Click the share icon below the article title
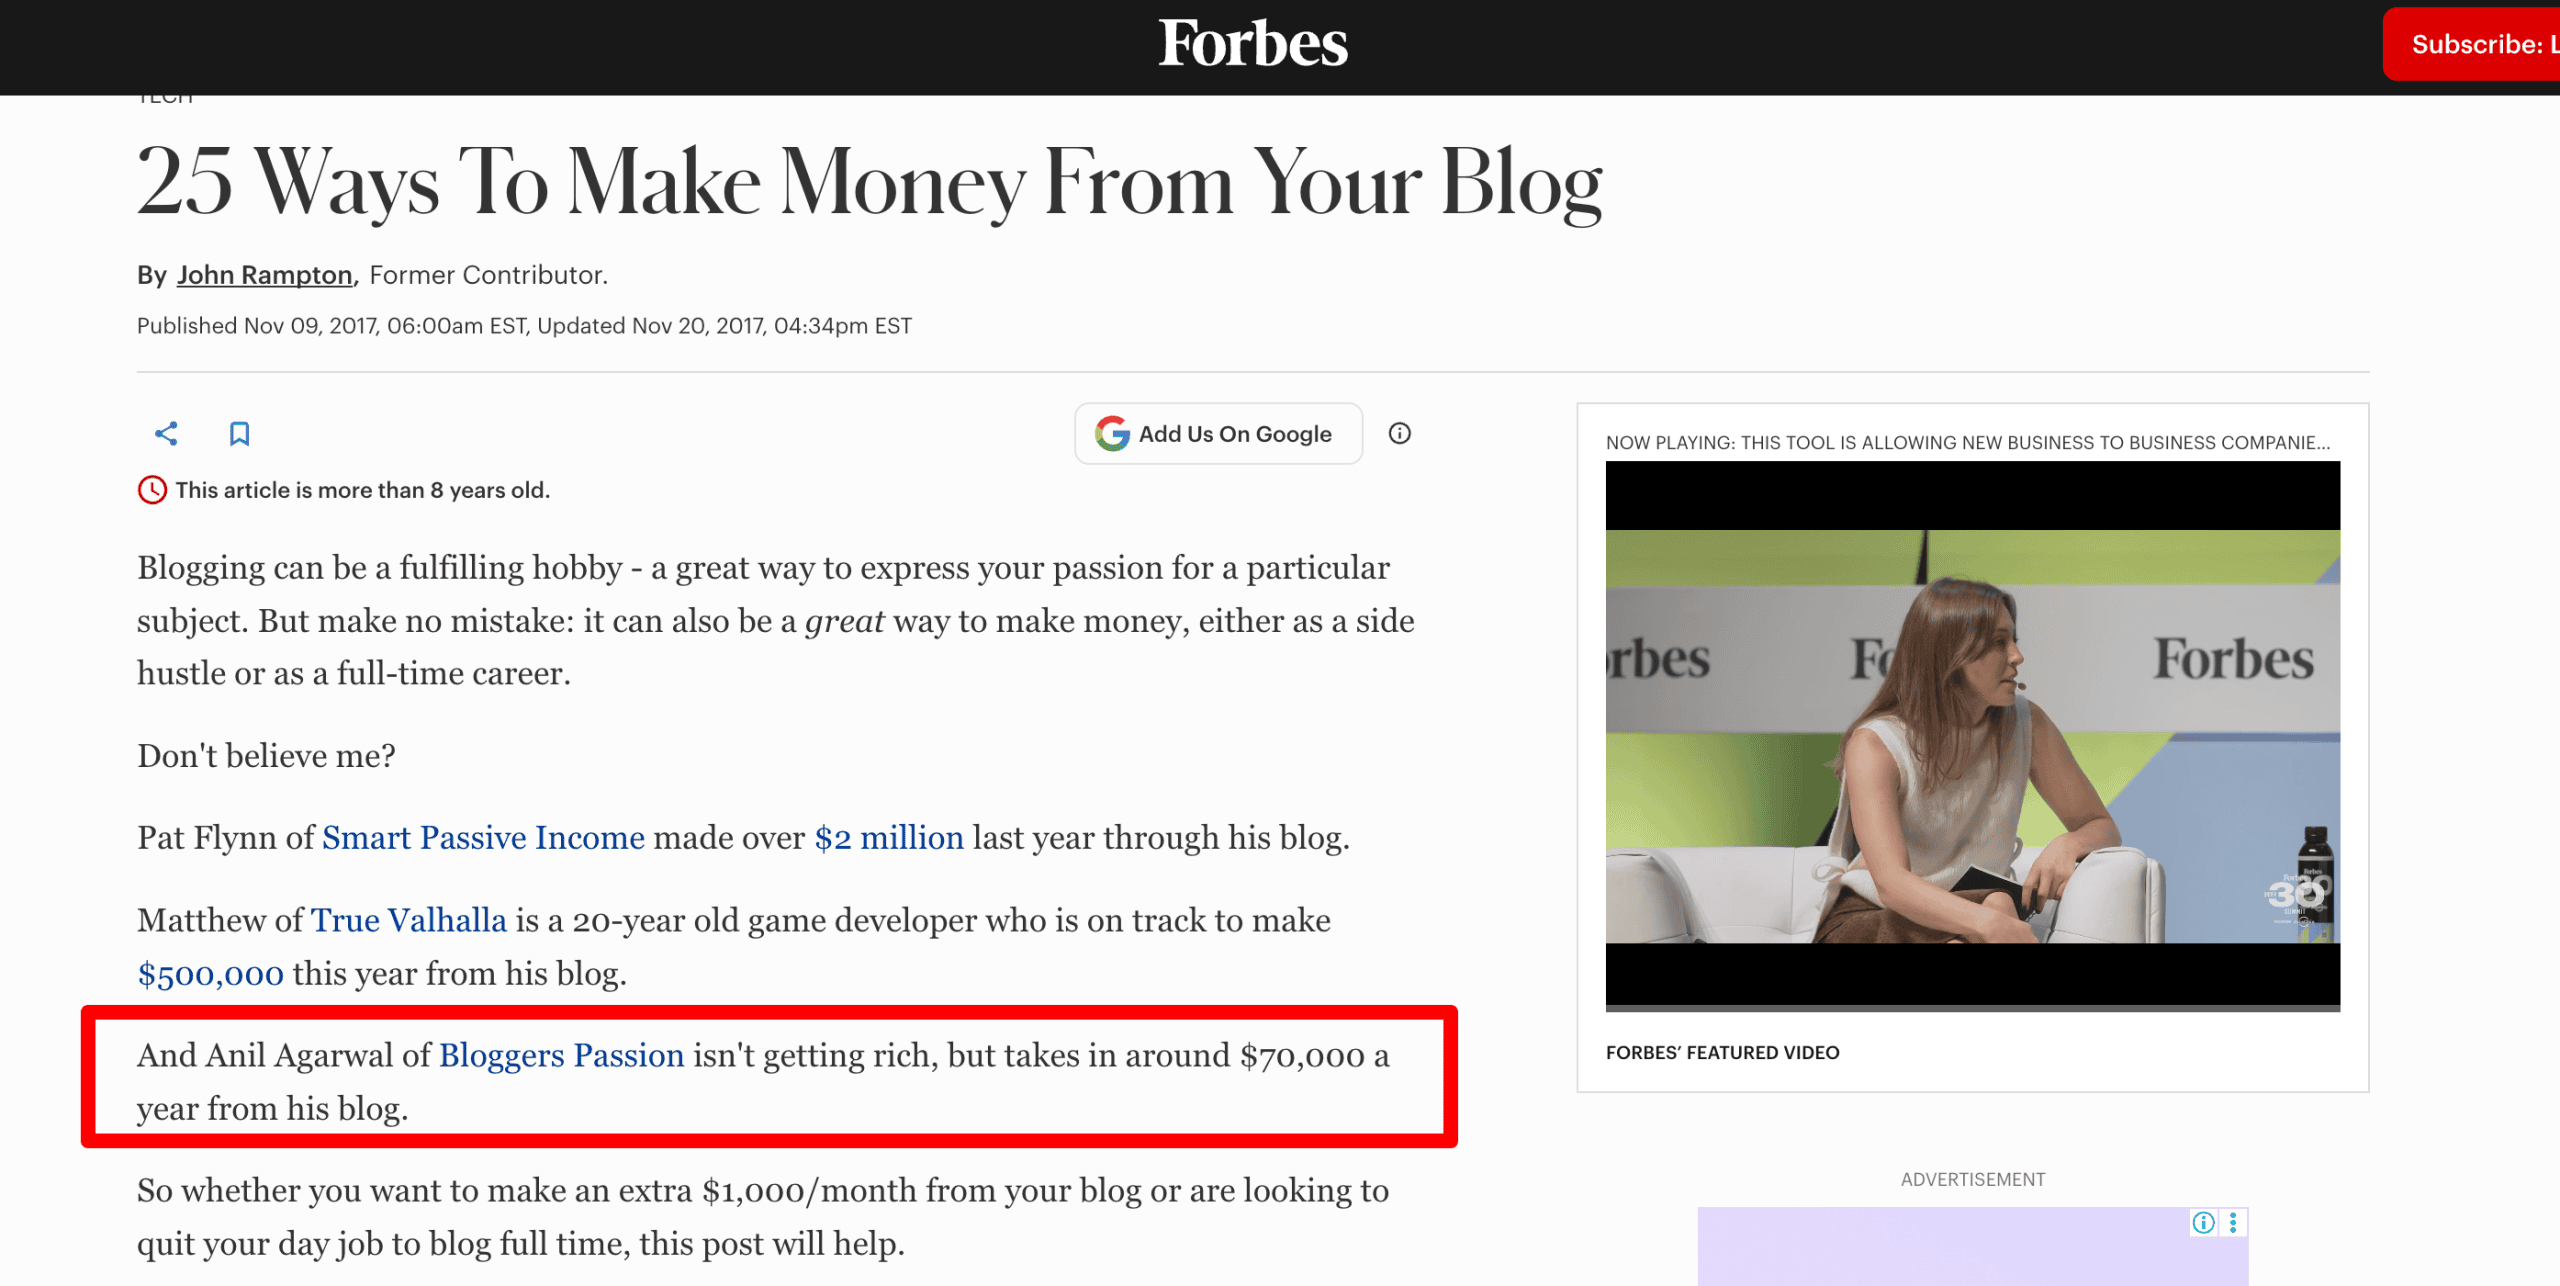 coord(166,434)
